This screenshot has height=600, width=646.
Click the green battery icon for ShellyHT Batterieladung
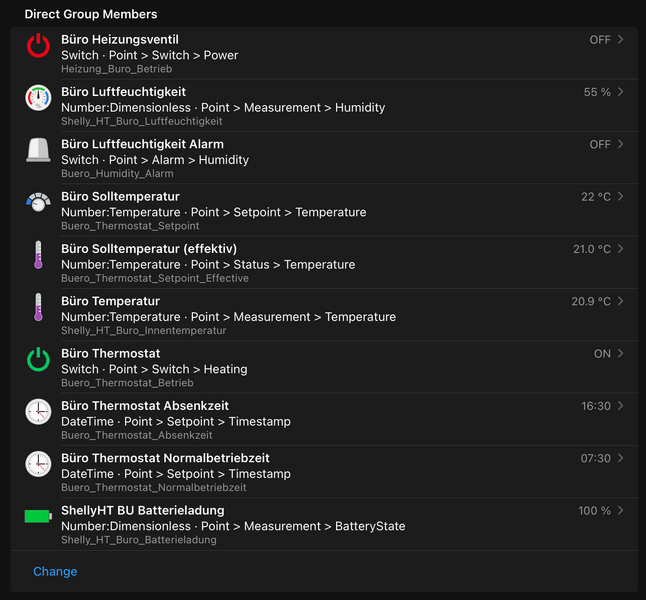(38, 516)
